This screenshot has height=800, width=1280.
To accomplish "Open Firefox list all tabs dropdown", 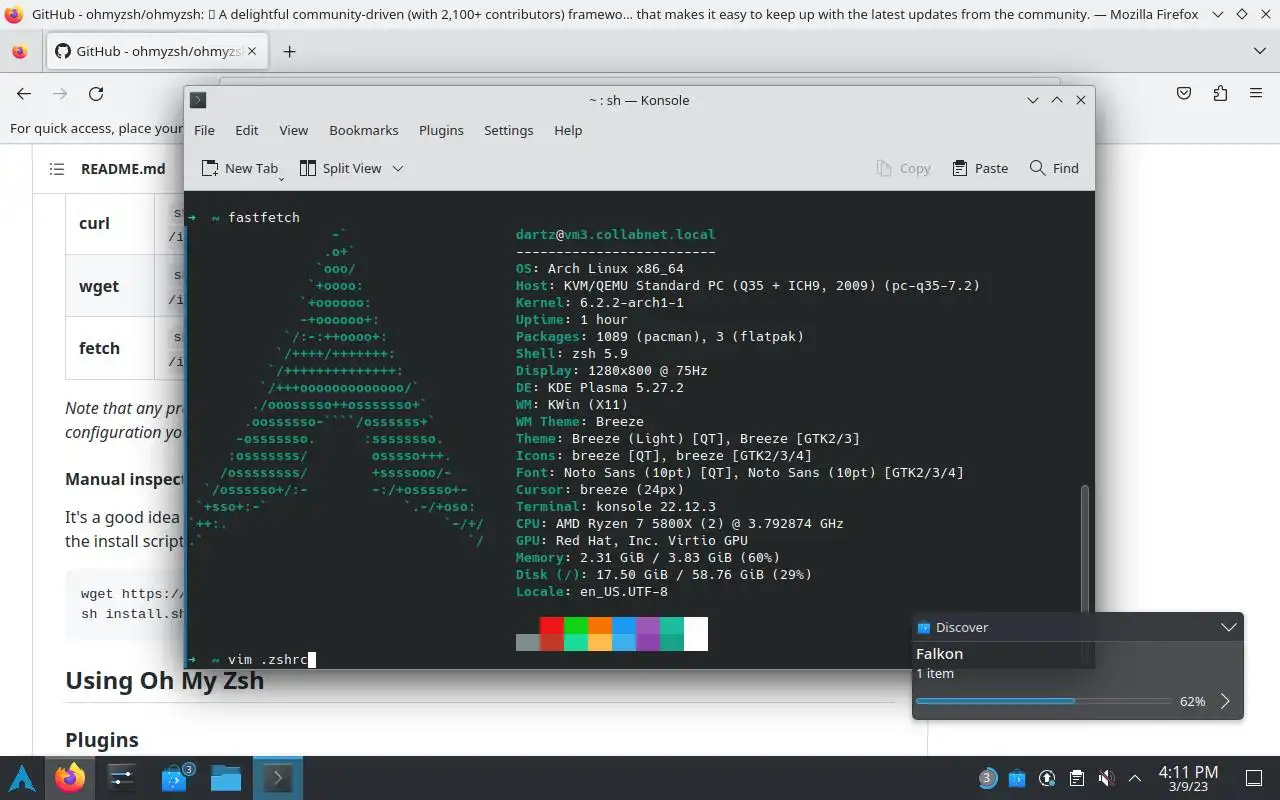I will tap(1259, 51).
